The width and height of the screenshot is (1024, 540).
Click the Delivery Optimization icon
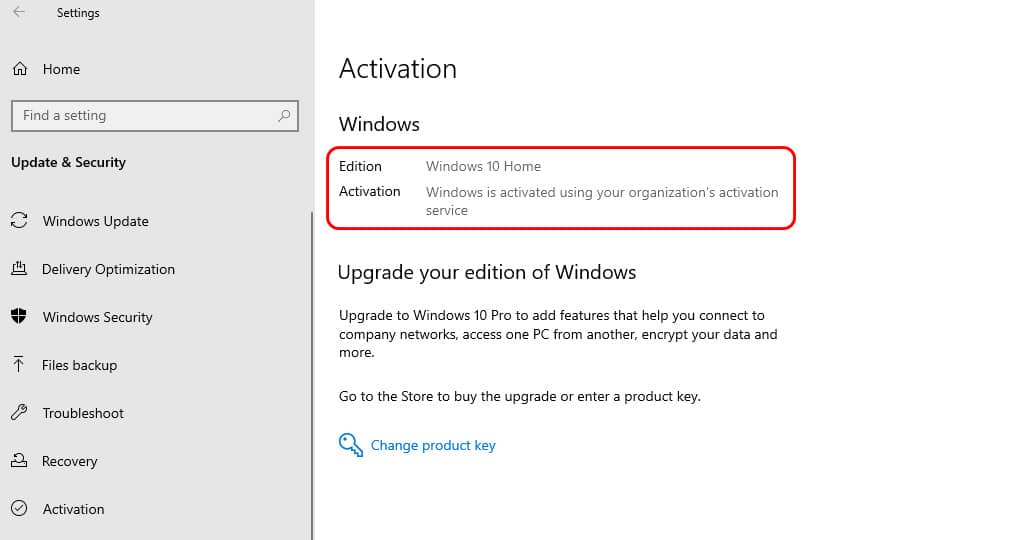pyautogui.click(x=20, y=268)
